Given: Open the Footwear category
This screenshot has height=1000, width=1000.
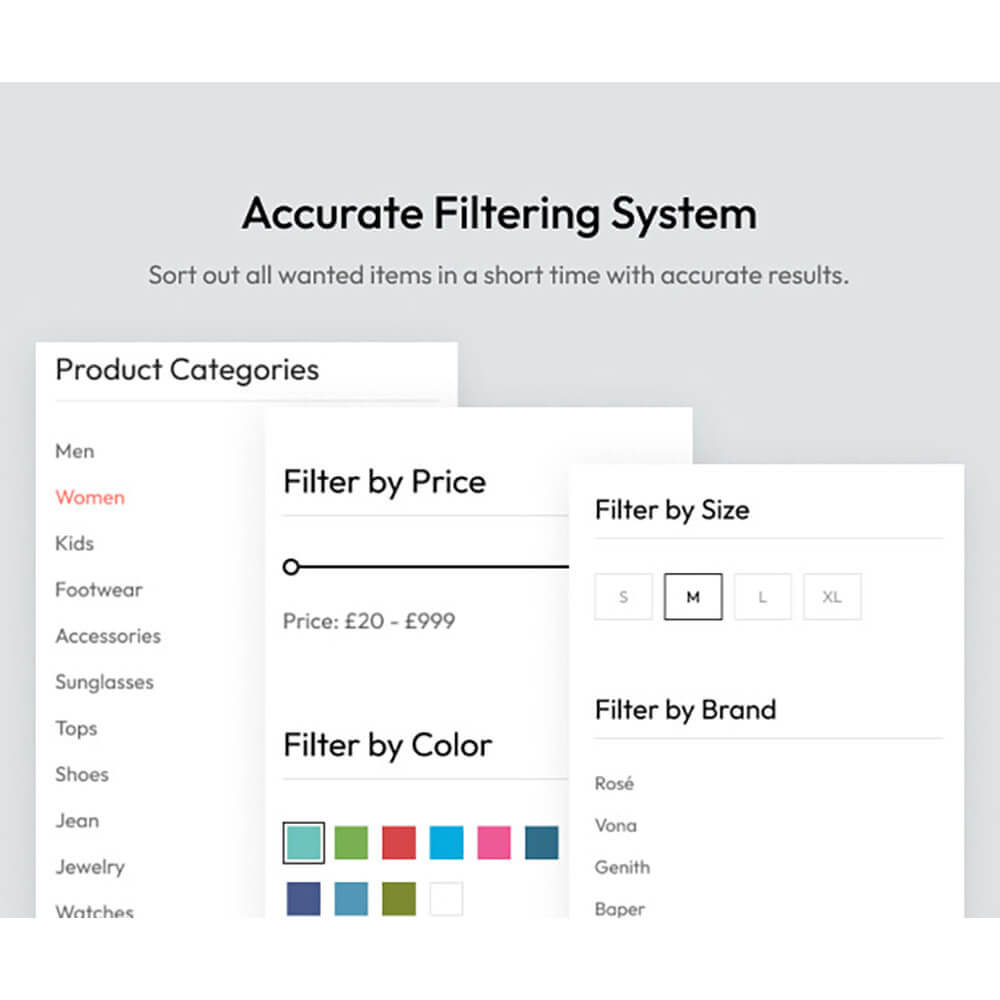Looking at the screenshot, I should click(99, 590).
